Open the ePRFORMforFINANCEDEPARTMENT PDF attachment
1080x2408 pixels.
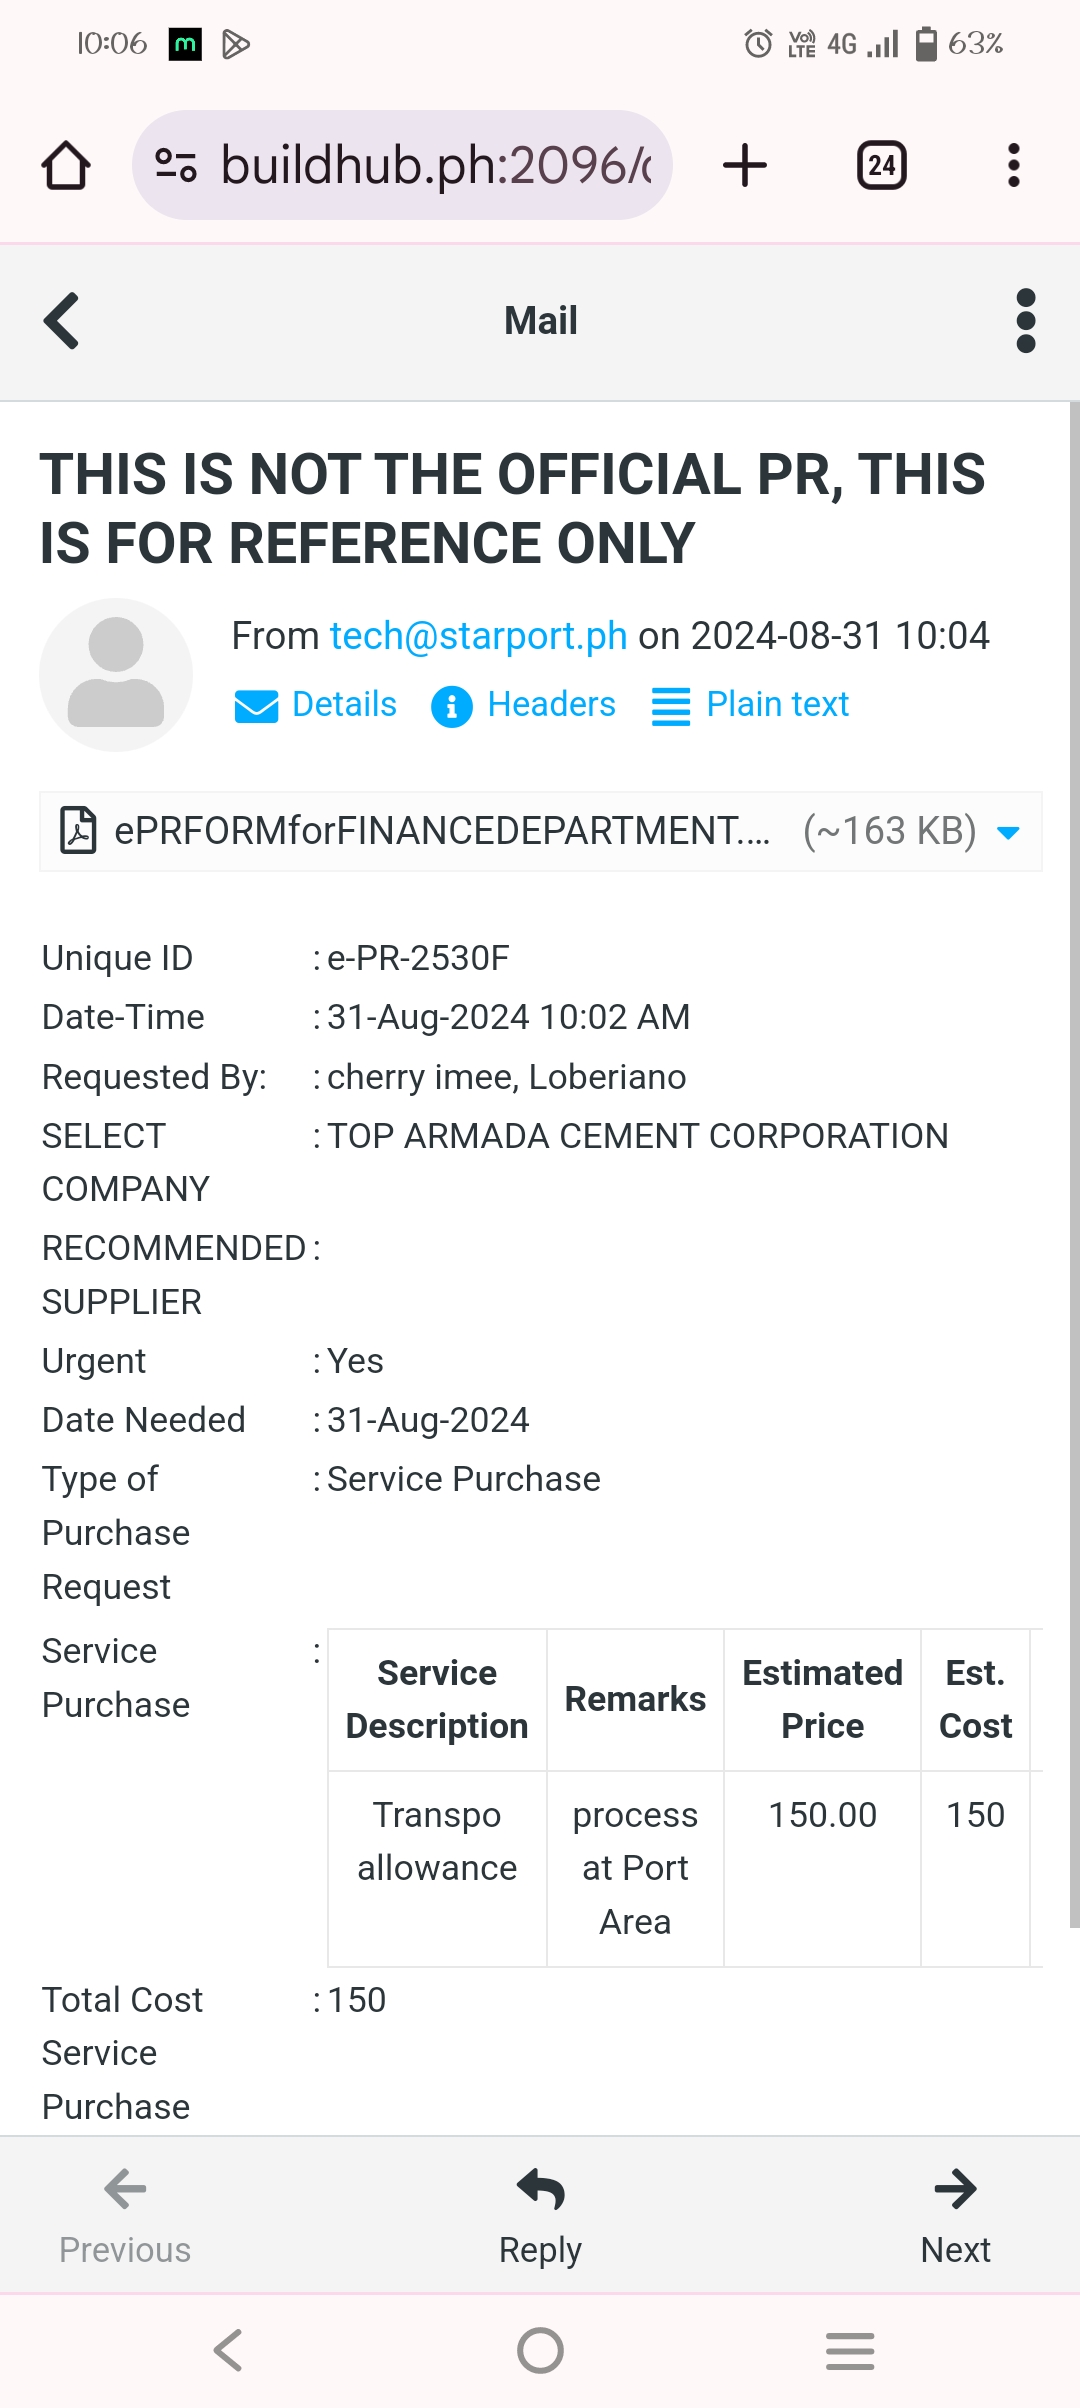(x=440, y=831)
